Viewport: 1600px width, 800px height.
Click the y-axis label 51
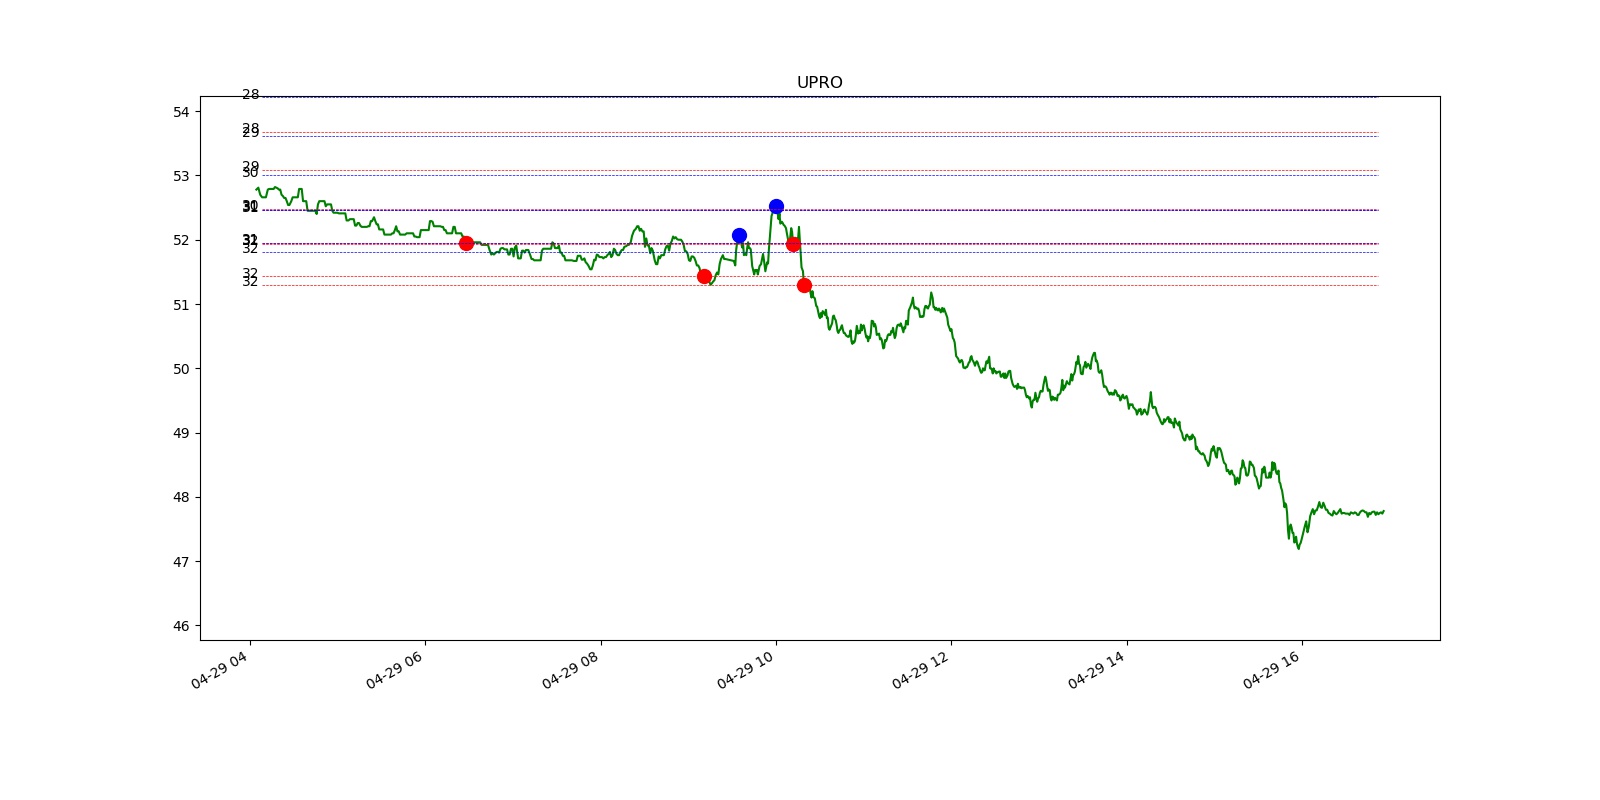pos(181,305)
